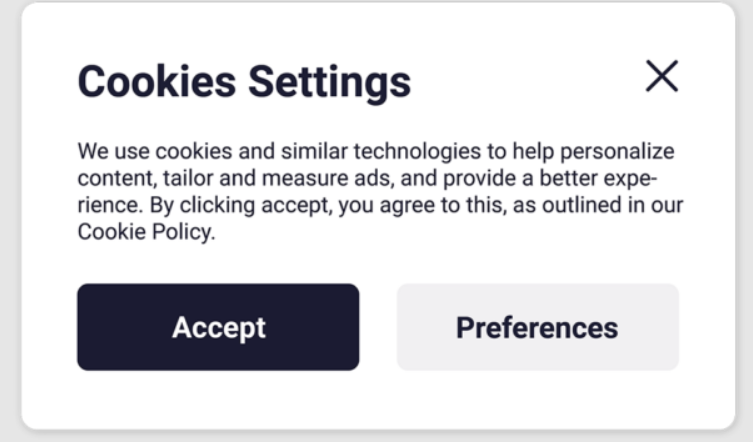753x442 pixels.
Task: Click the word Settings in the title
Action: tap(330, 81)
